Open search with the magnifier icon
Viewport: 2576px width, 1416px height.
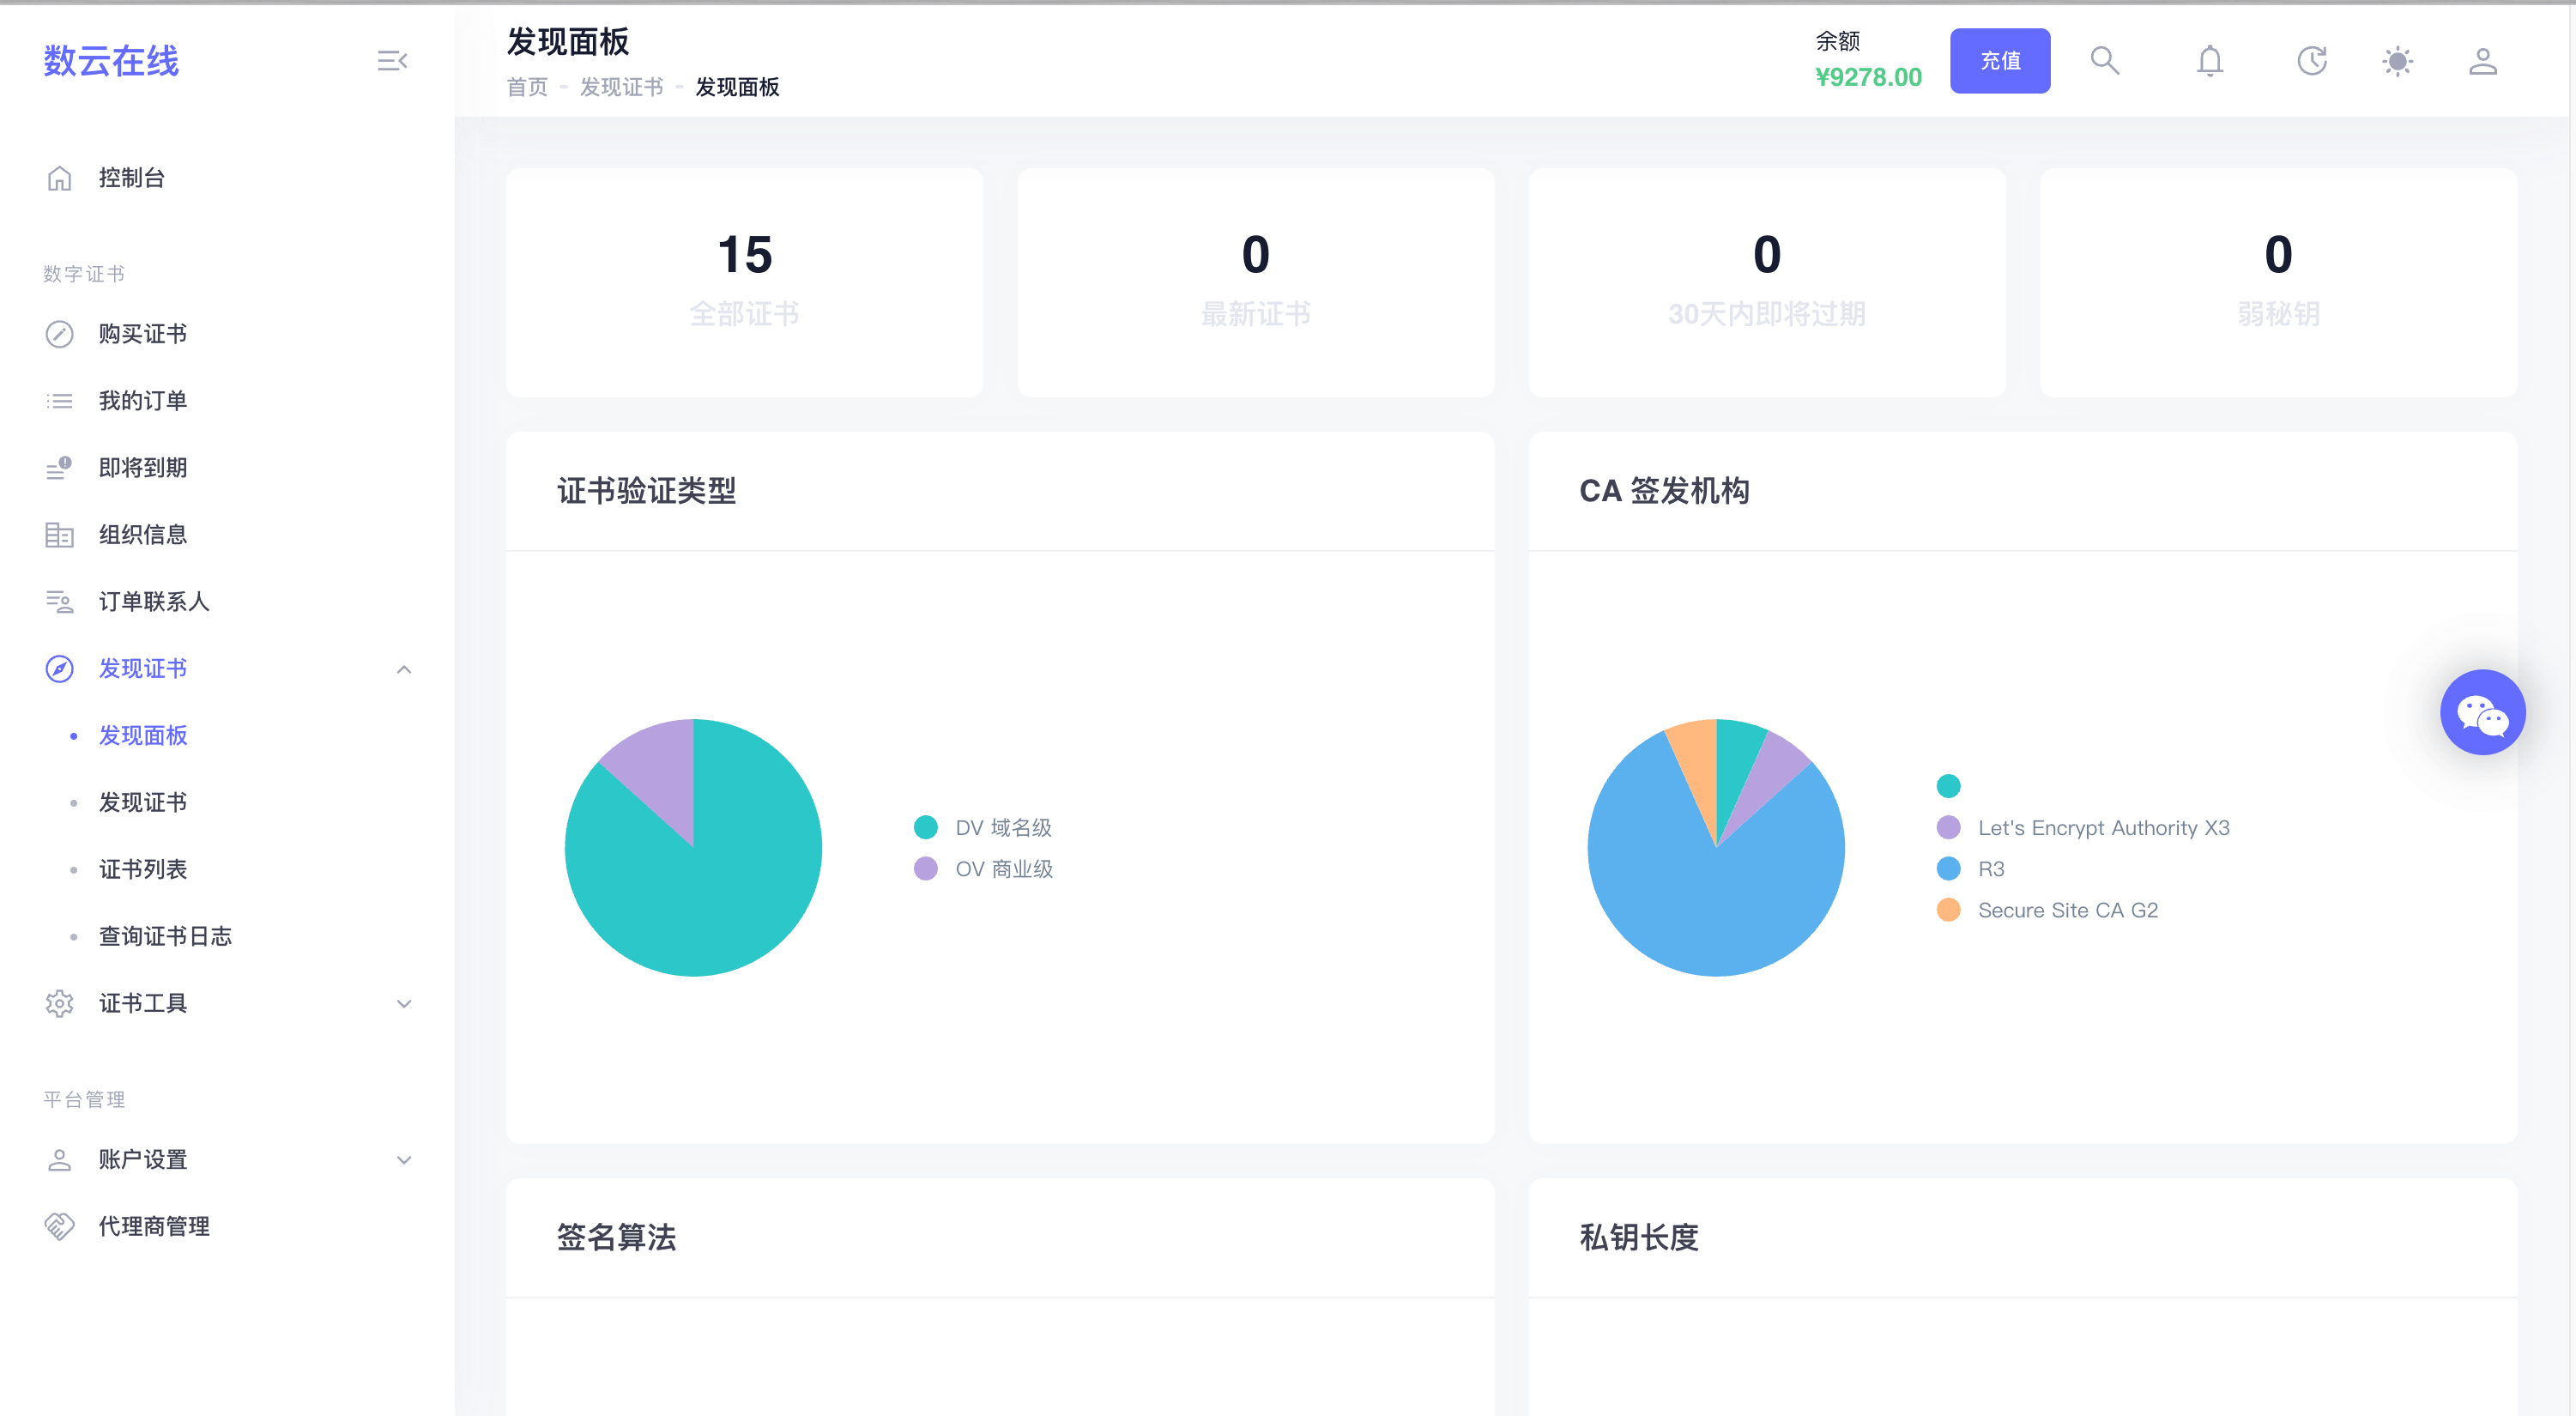click(2104, 61)
